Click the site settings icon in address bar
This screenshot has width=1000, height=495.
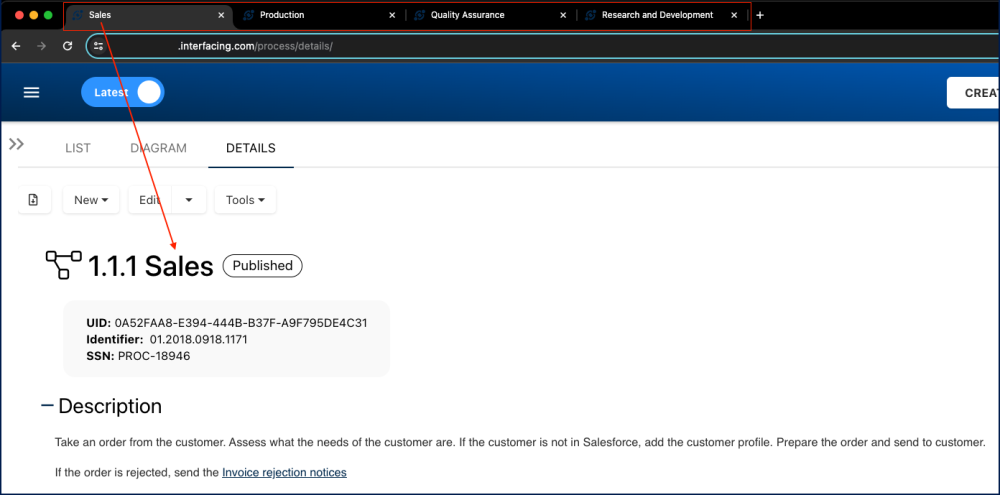pyautogui.click(x=98, y=46)
